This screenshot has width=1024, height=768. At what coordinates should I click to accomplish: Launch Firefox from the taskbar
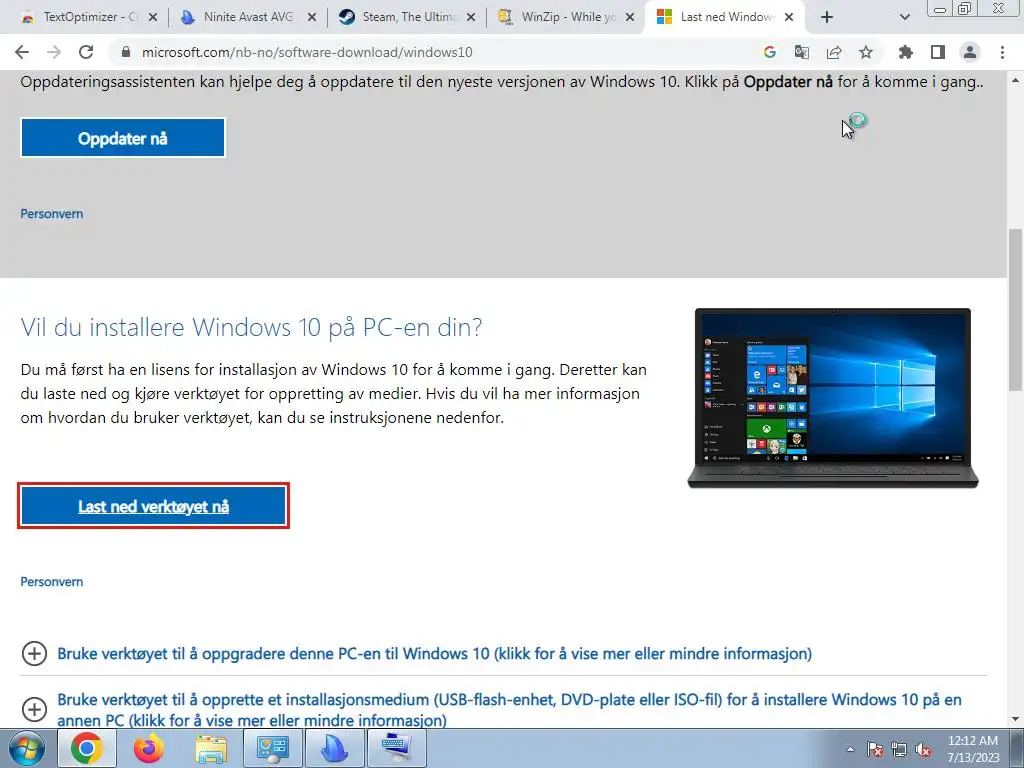pos(149,748)
